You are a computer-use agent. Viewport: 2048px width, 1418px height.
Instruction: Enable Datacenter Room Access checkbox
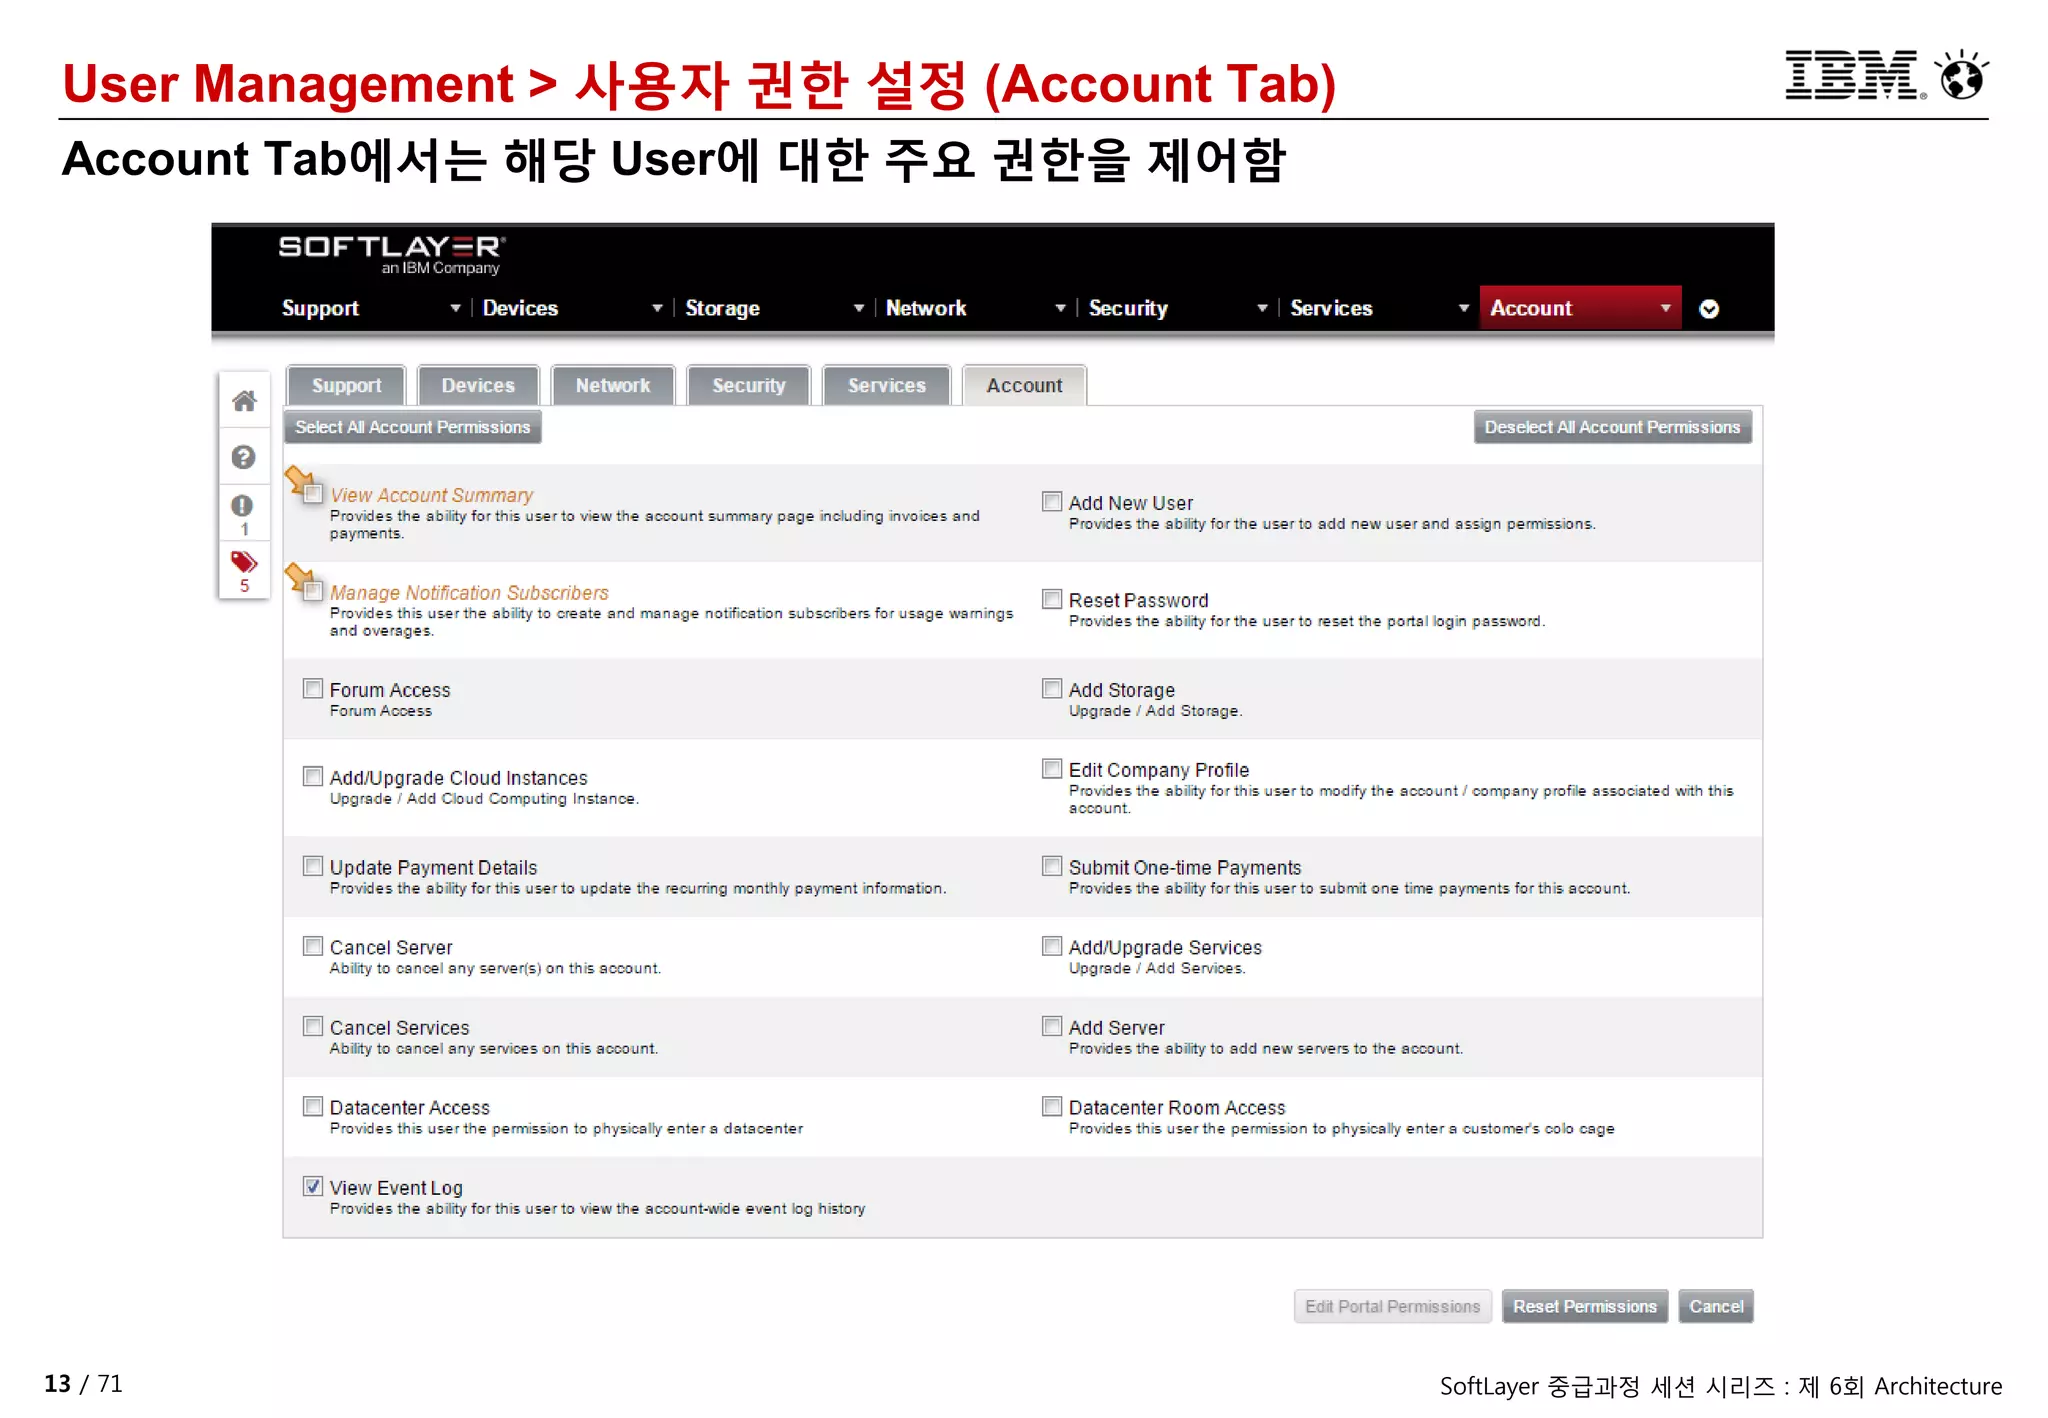click(1052, 1106)
